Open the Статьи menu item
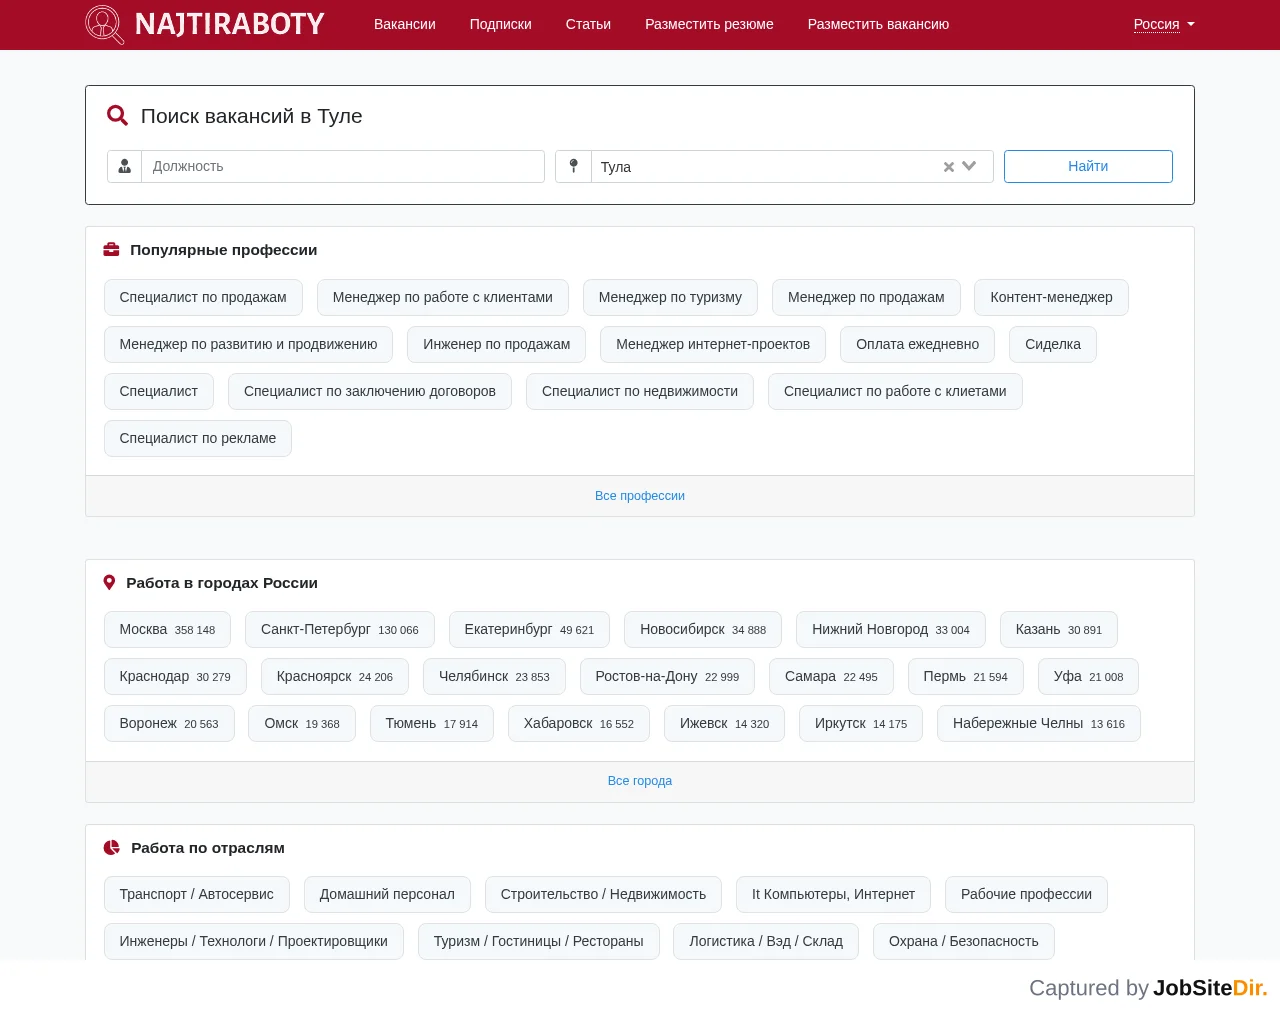 coord(588,24)
